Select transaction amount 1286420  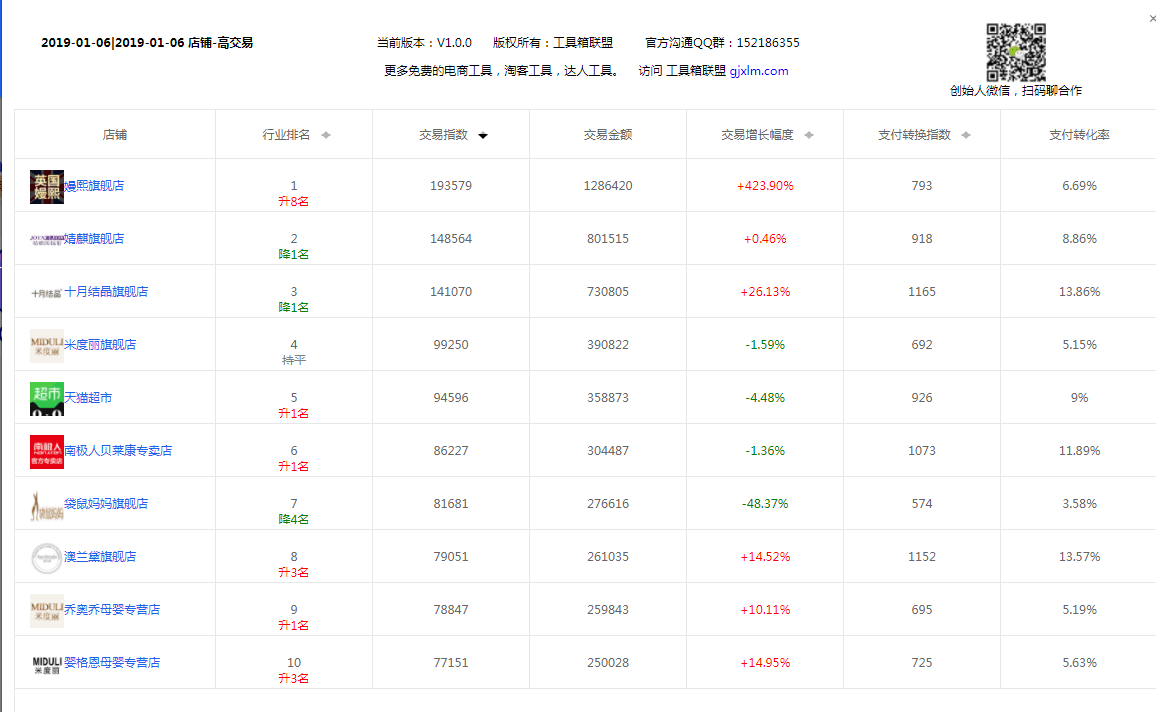[607, 186]
